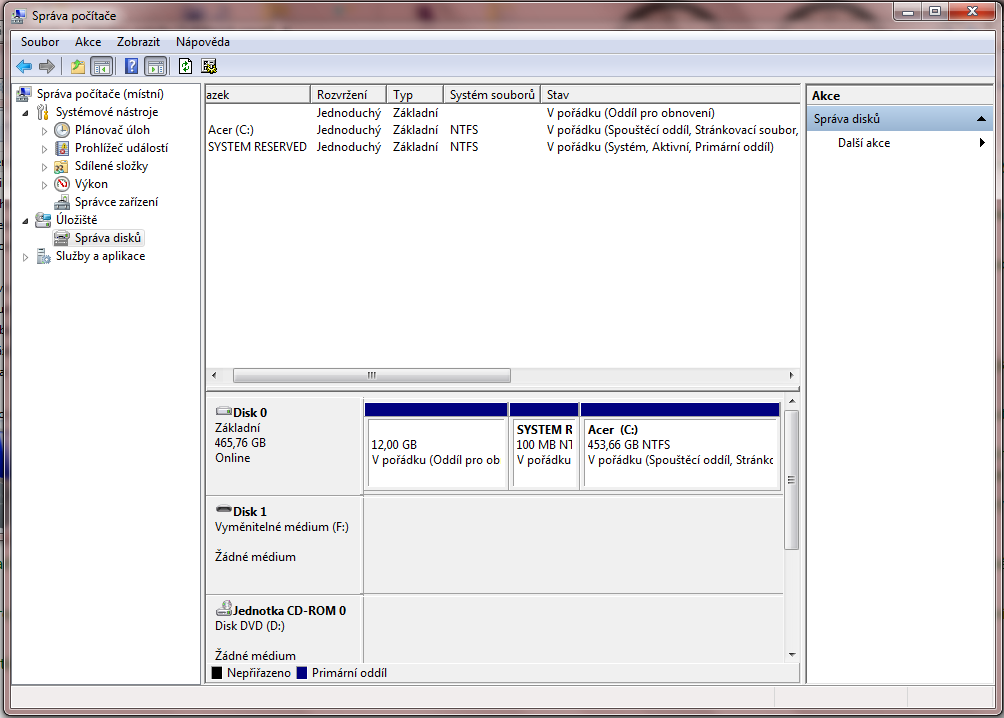This screenshot has width=1004, height=718.
Task: Open the Zobrazit menu
Action: coord(138,42)
